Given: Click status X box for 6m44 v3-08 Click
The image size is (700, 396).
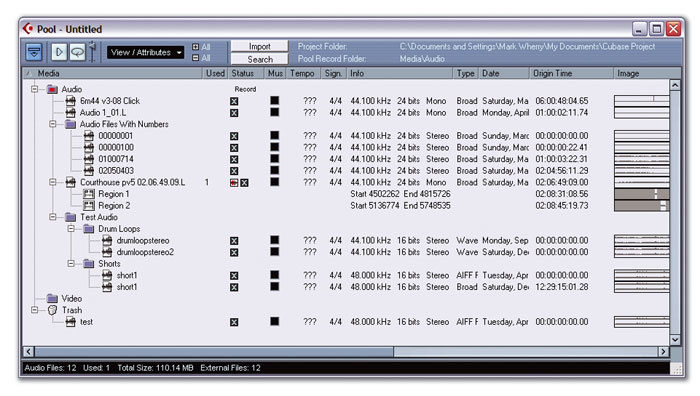Looking at the screenshot, I should [234, 101].
